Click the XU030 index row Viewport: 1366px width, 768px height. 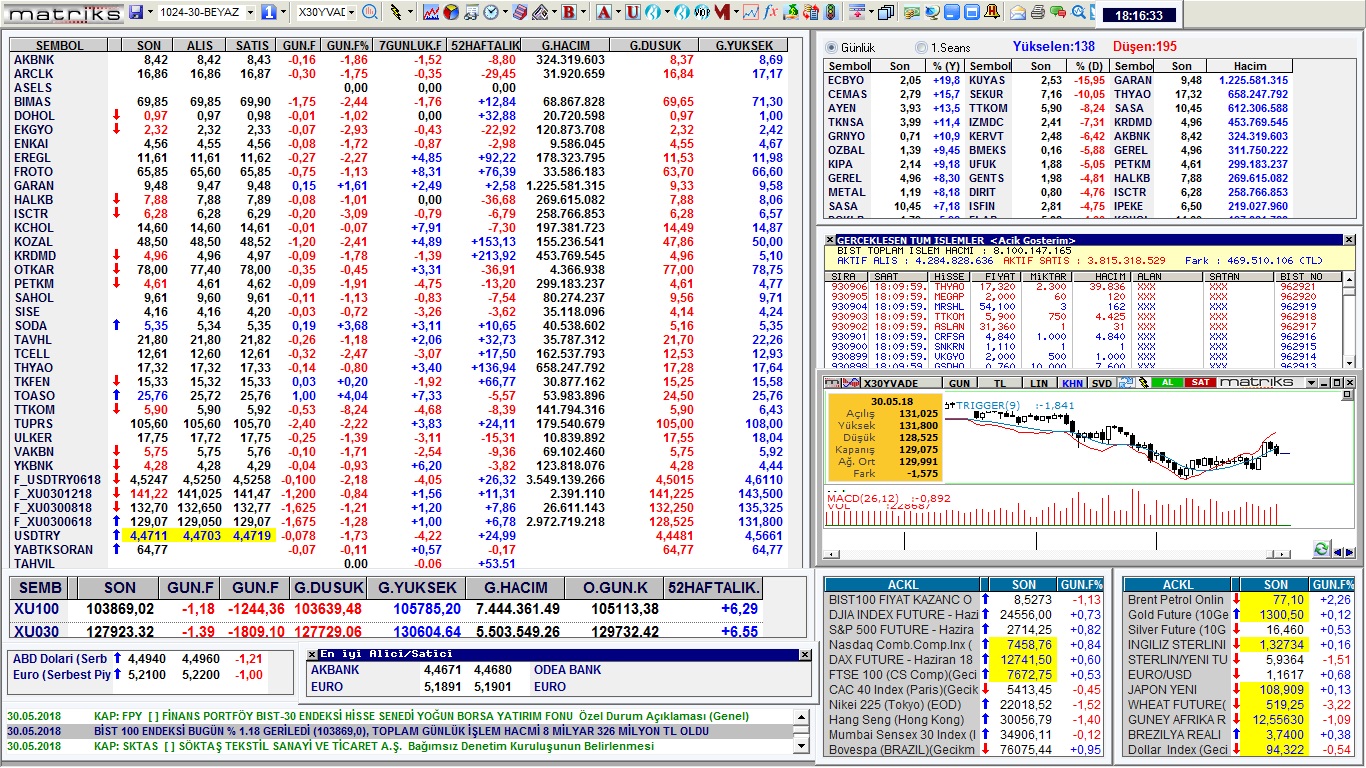coord(387,631)
